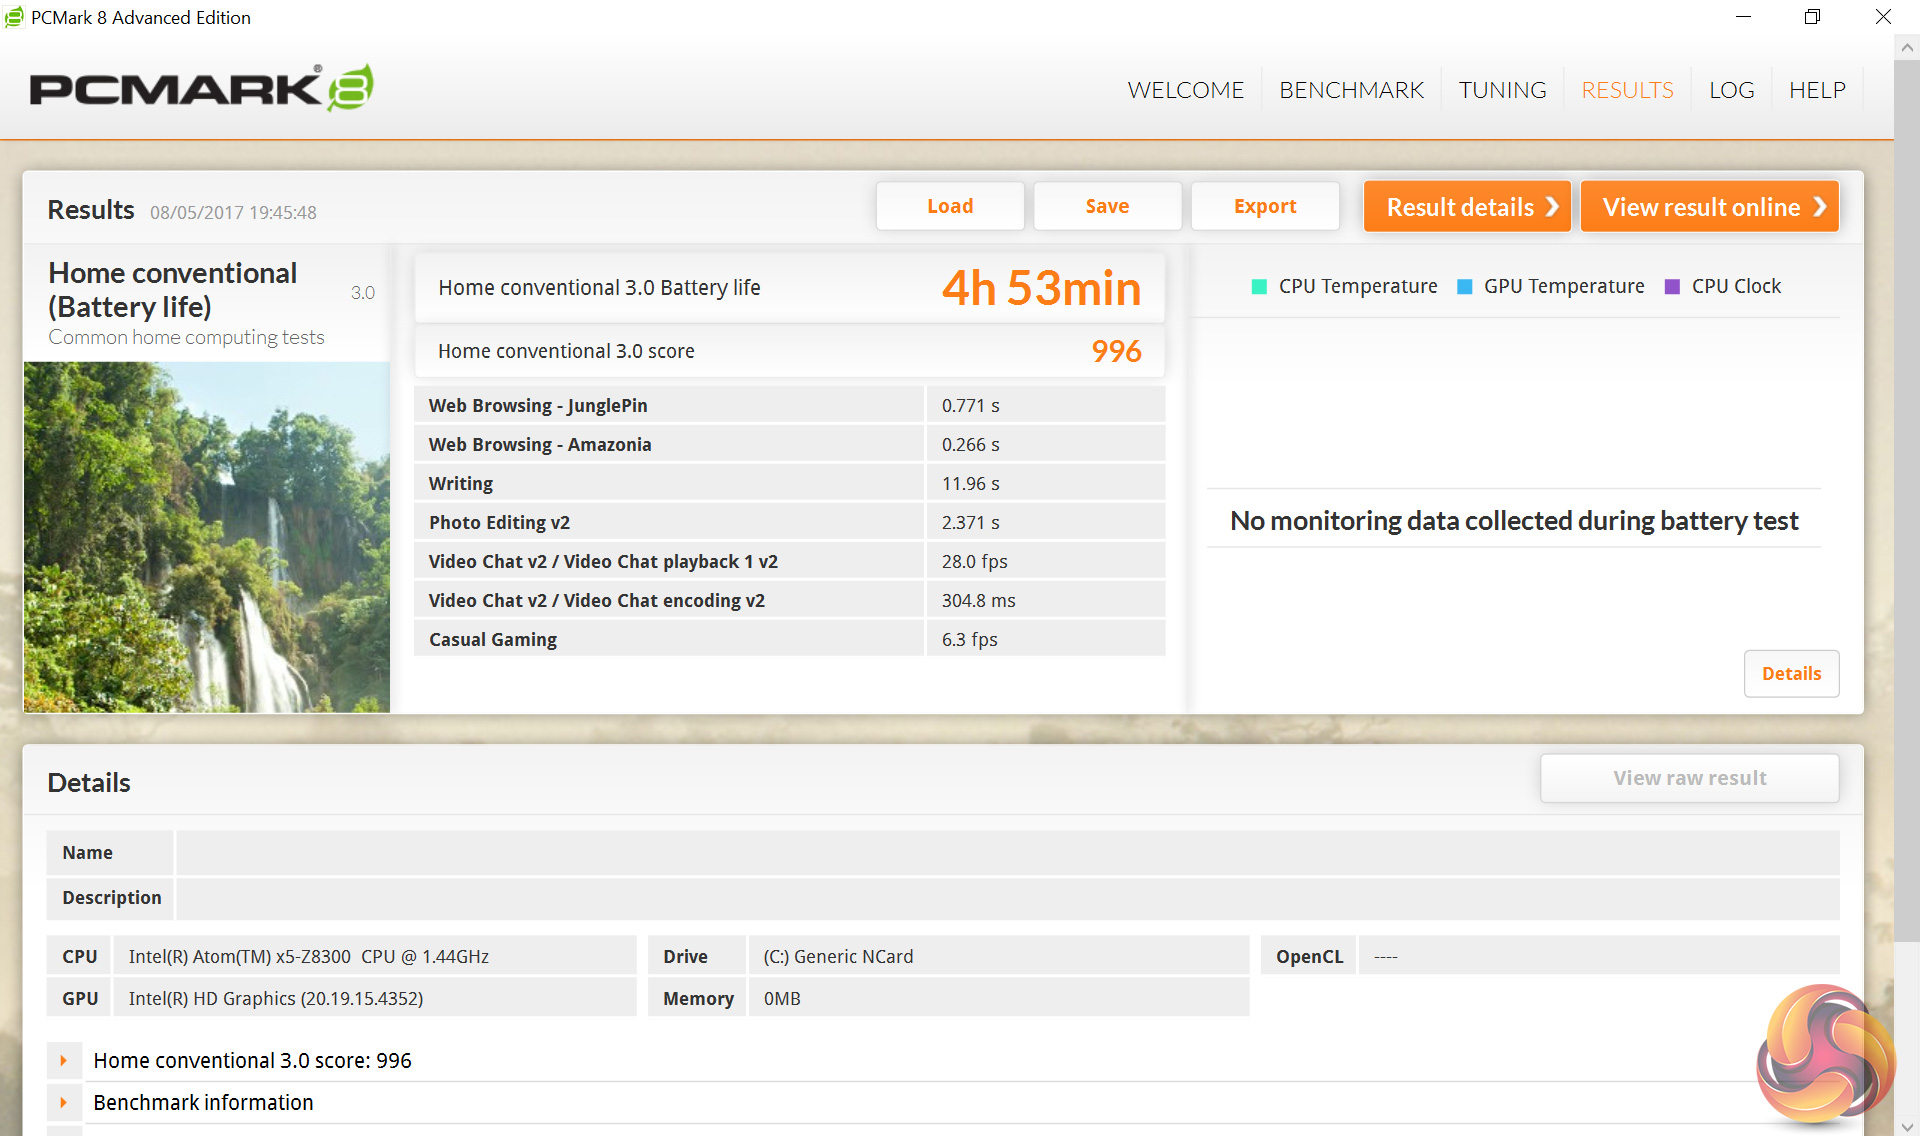Click the CPU Temperature legend square
The width and height of the screenshot is (1920, 1136).
tap(1259, 287)
